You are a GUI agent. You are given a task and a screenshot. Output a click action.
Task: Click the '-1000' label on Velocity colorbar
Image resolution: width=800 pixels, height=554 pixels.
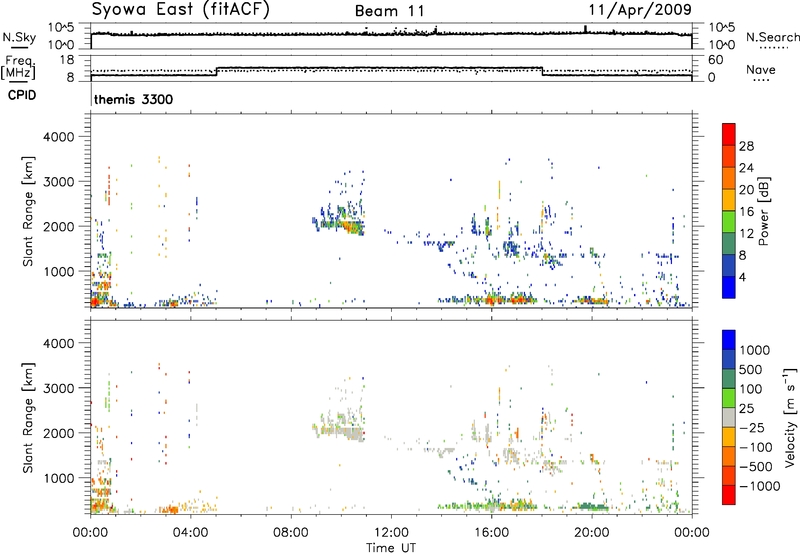[x=760, y=486]
